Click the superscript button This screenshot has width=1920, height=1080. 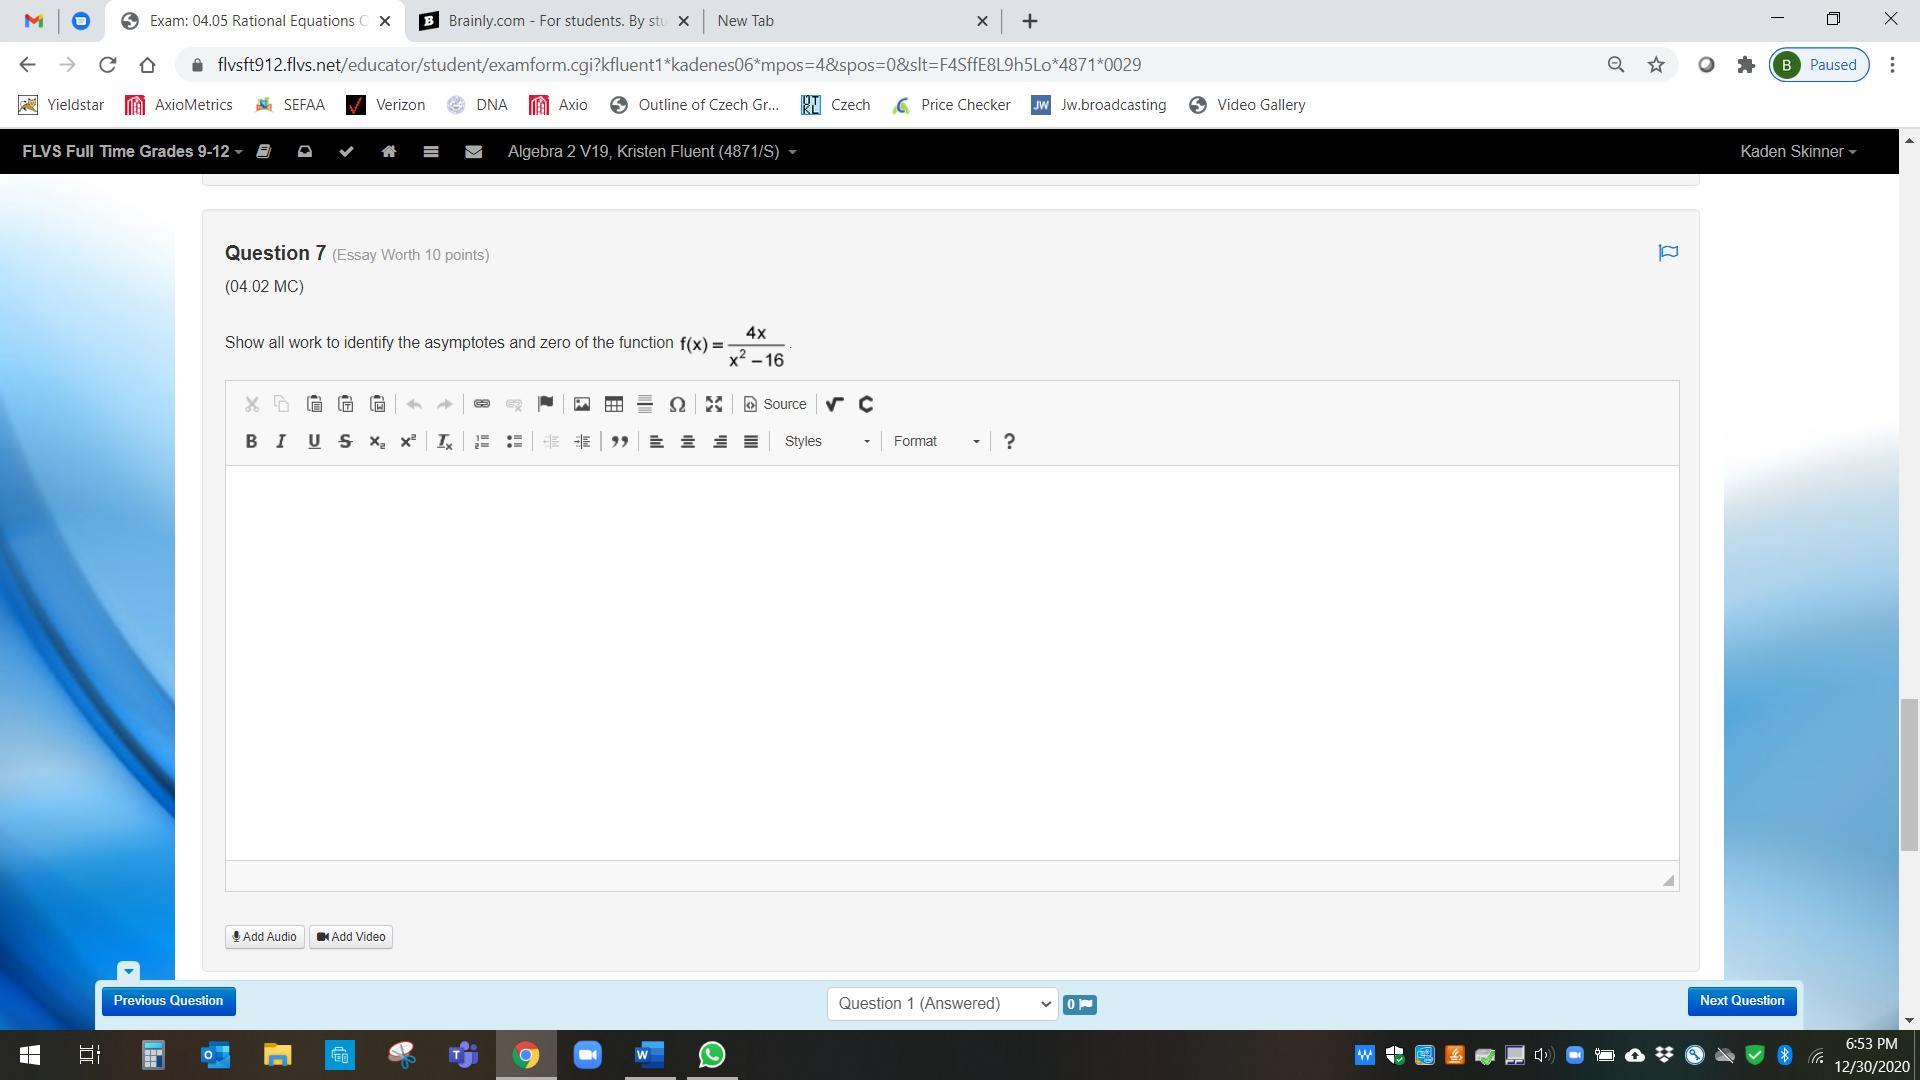408,441
